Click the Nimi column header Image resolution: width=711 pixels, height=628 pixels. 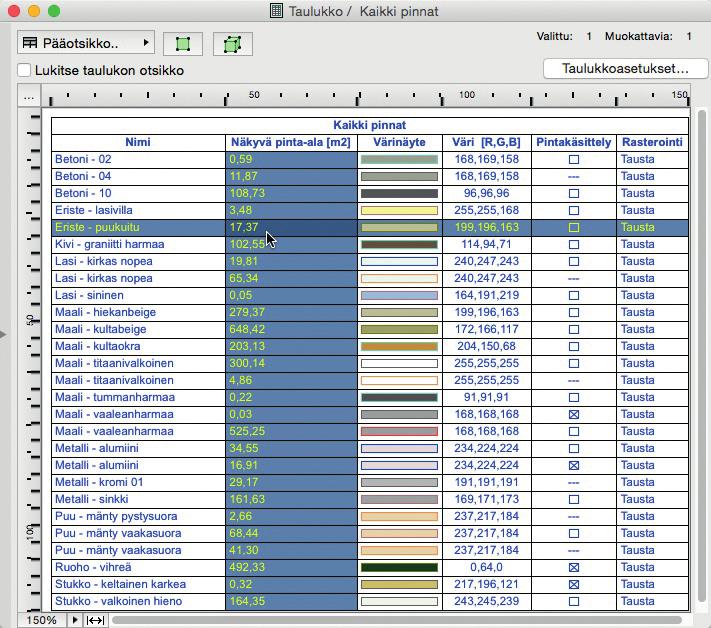tap(138, 142)
